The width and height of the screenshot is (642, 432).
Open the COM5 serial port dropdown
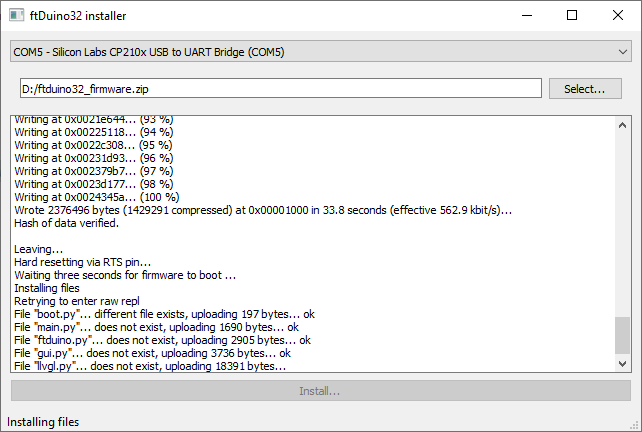pyautogui.click(x=321, y=52)
